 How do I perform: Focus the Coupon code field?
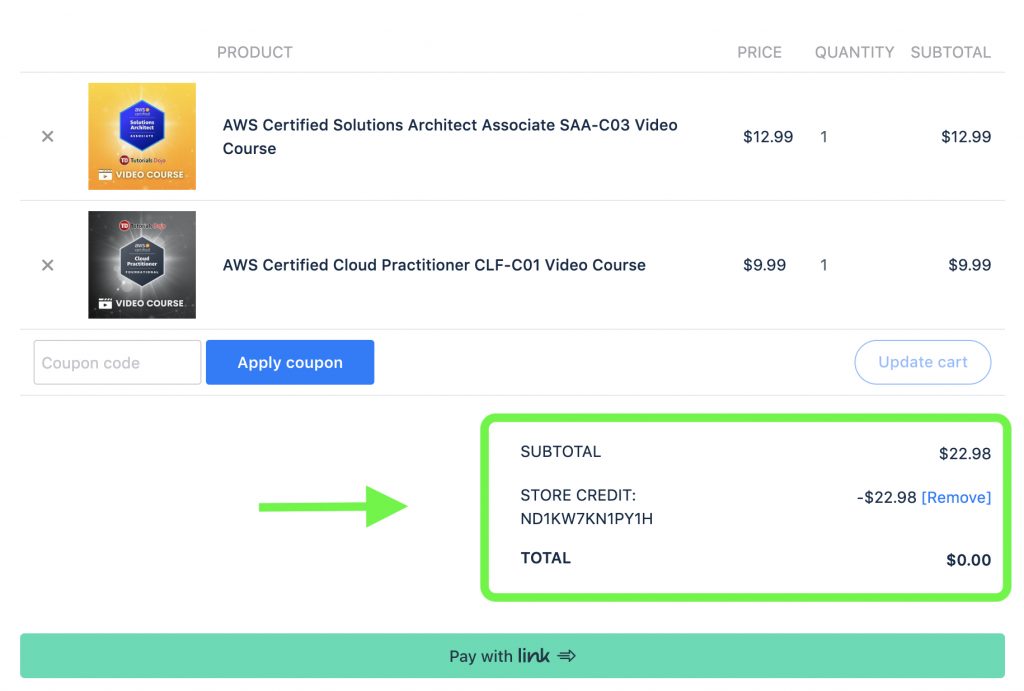(x=117, y=363)
